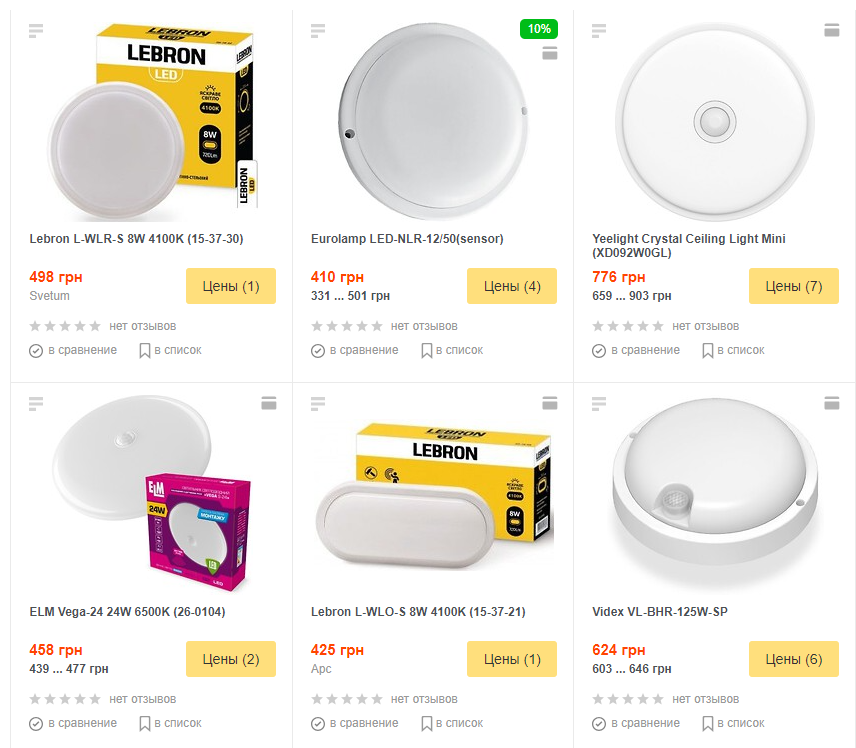The width and height of the screenshot is (856, 748).
Task: Add ELM Vega-24 to comparison
Action: tap(73, 723)
